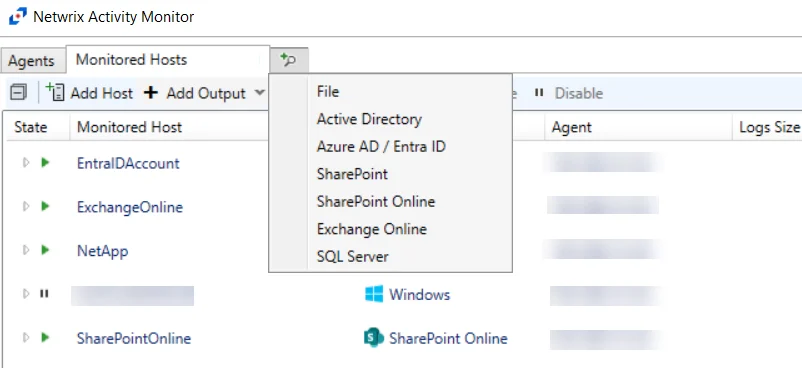Expand the ExchangeOnline host row
802x368 pixels.
(x=26, y=207)
